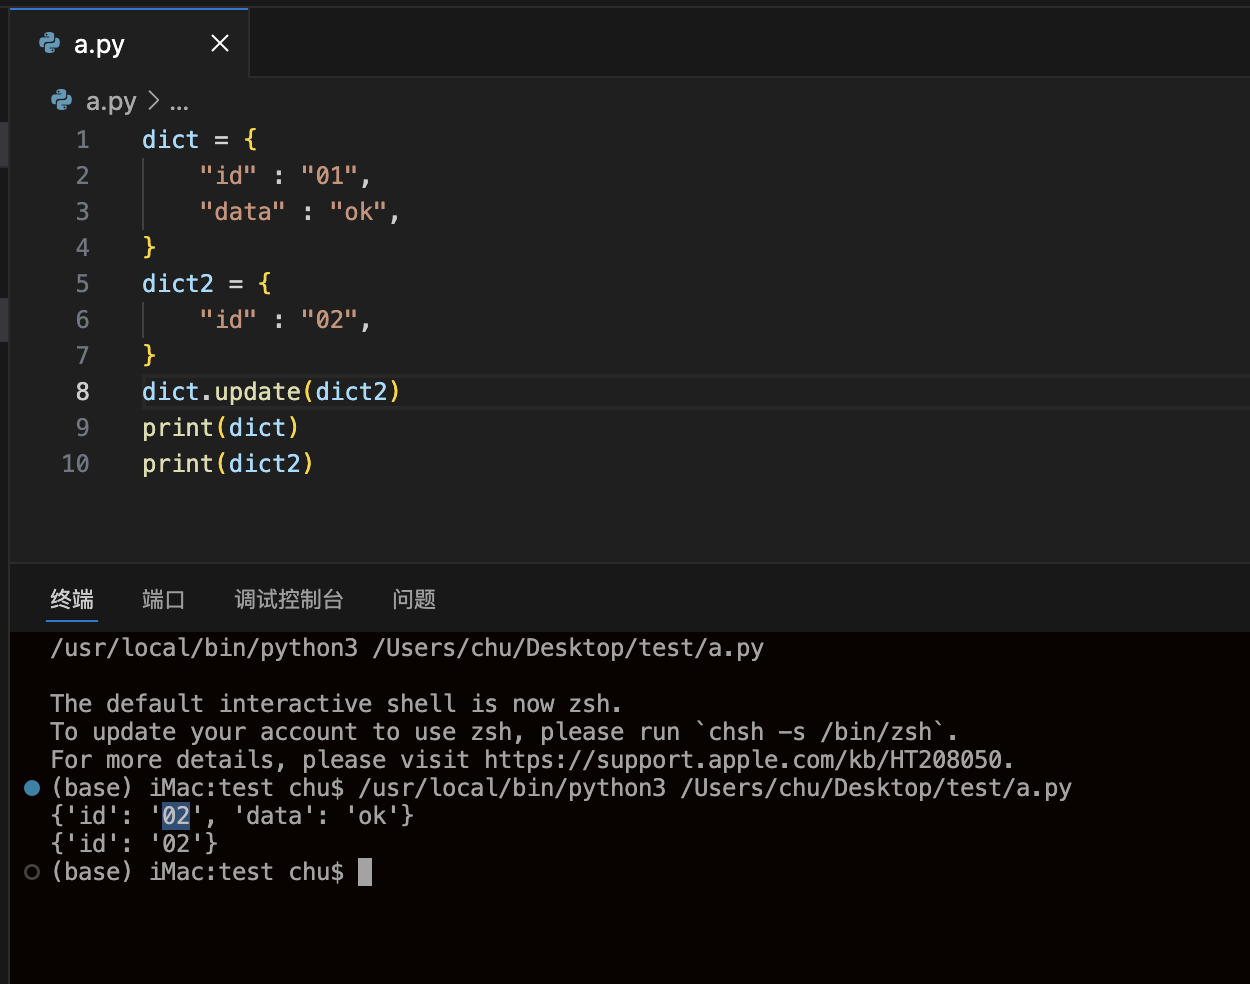Viewport: 1250px width, 984px height.
Task: Place the cursor on dict.update(dict2)
Action: 270,391
